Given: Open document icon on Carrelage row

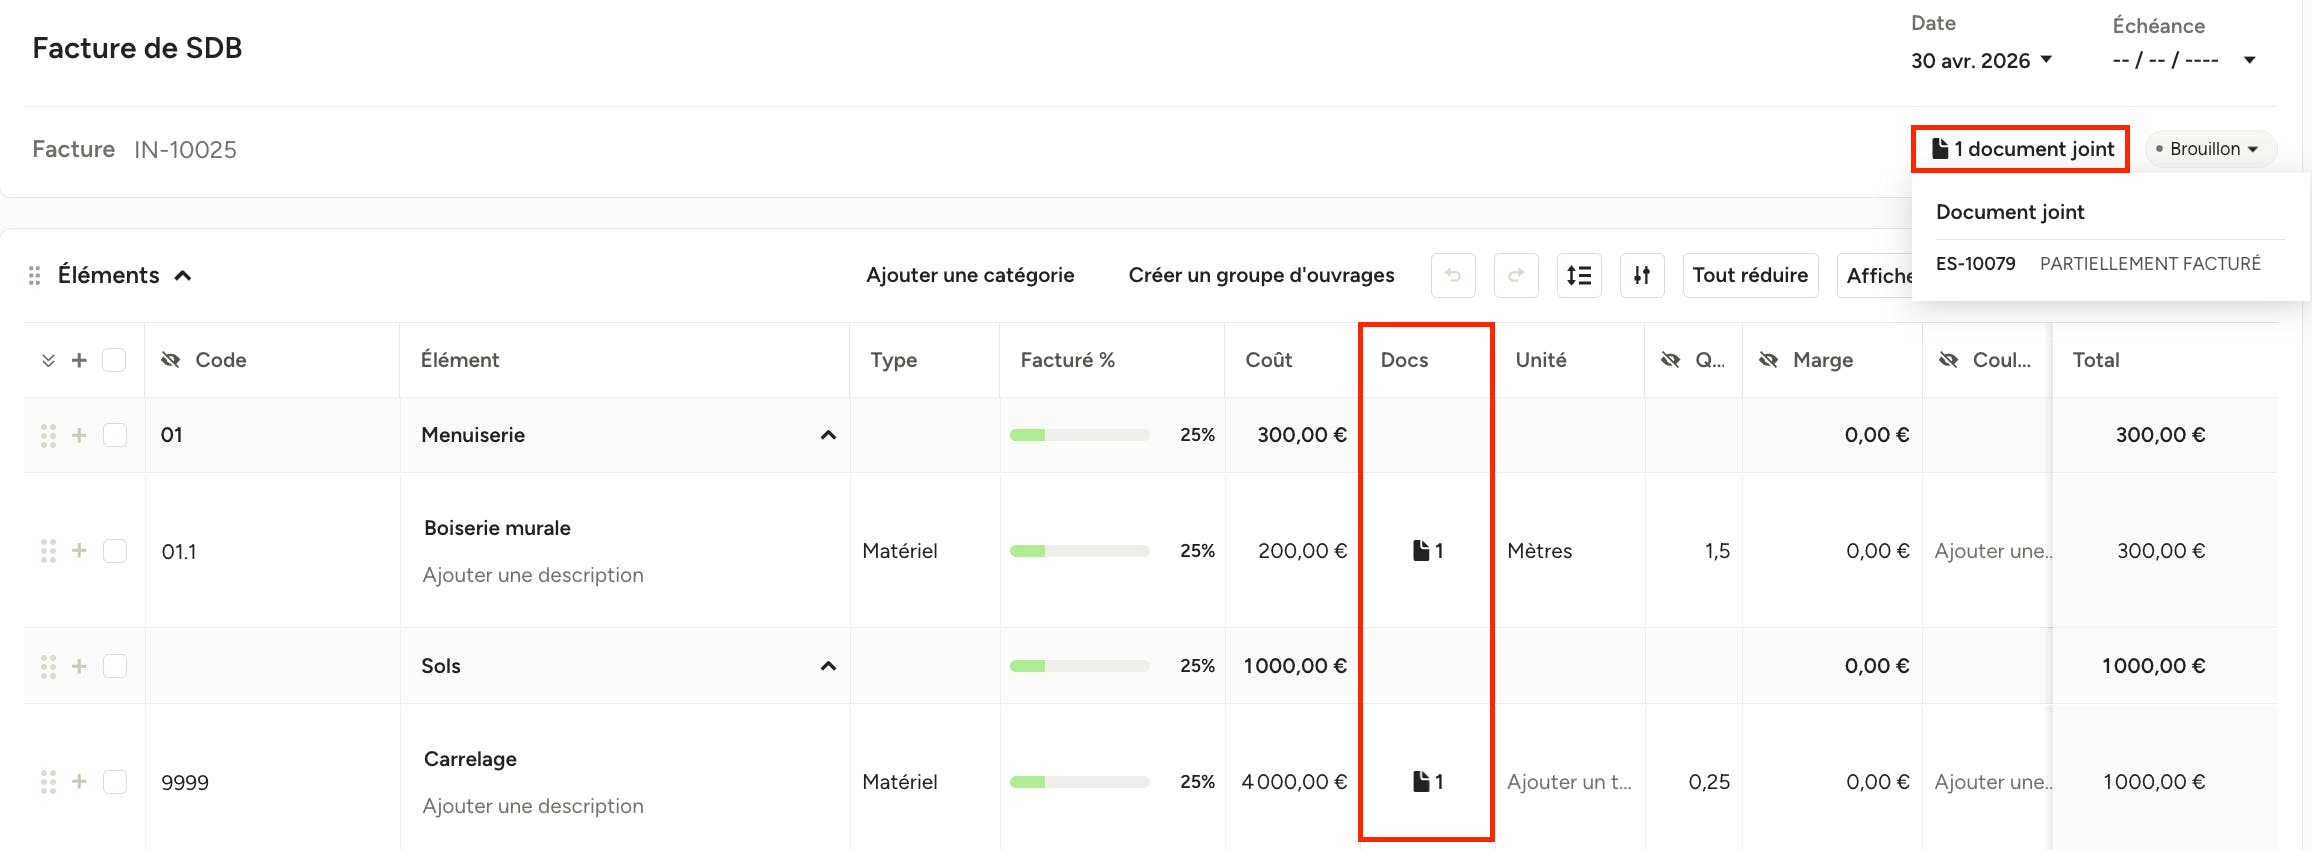Looking at the screenshot, I should [1427, 782].
